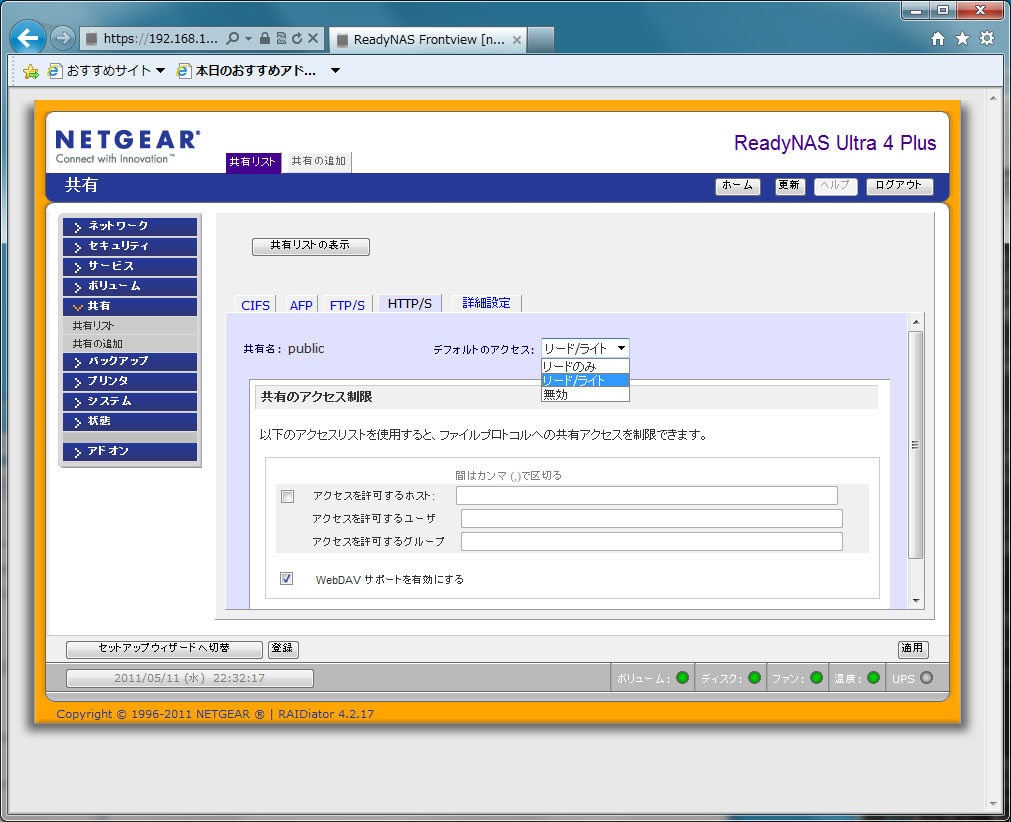
Task: Open the IE tools gear icon
Action: 987,38
